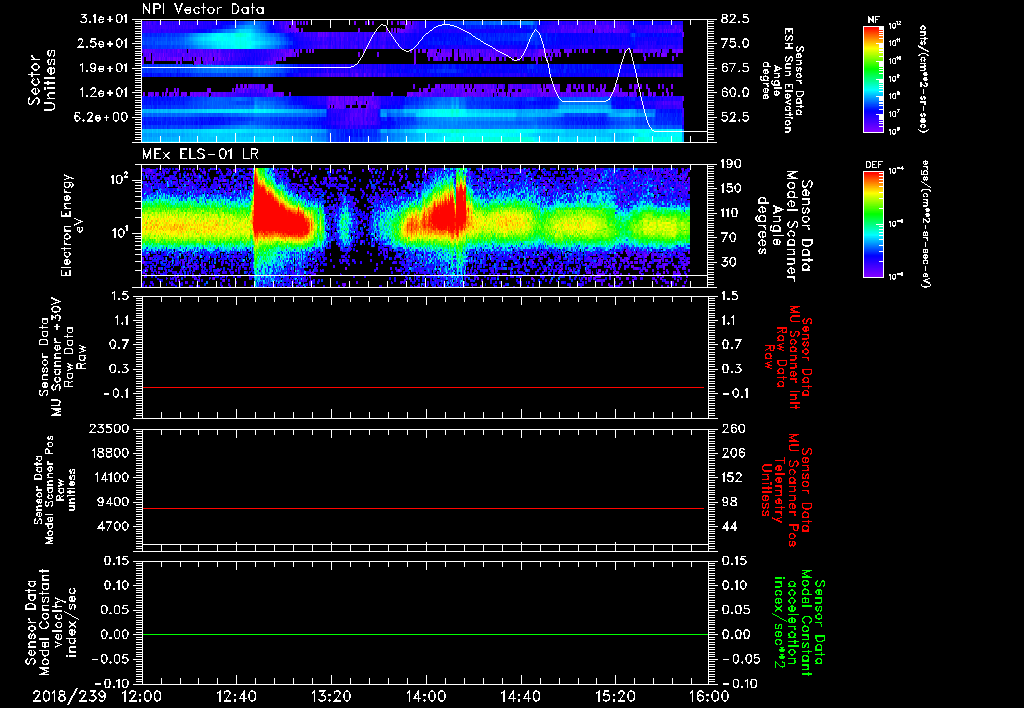Image resolution: width=1024 pixels, height=708 pixels.
Task: Select the 'MU Scanner +30V' axis label
Action: tap(63, 357)
